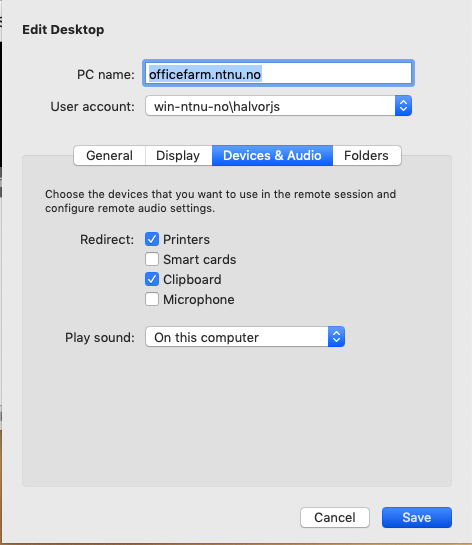Screen dimensions: 472x545
Task: Click the Smart cards label text
Action: [x=200, y=260]
